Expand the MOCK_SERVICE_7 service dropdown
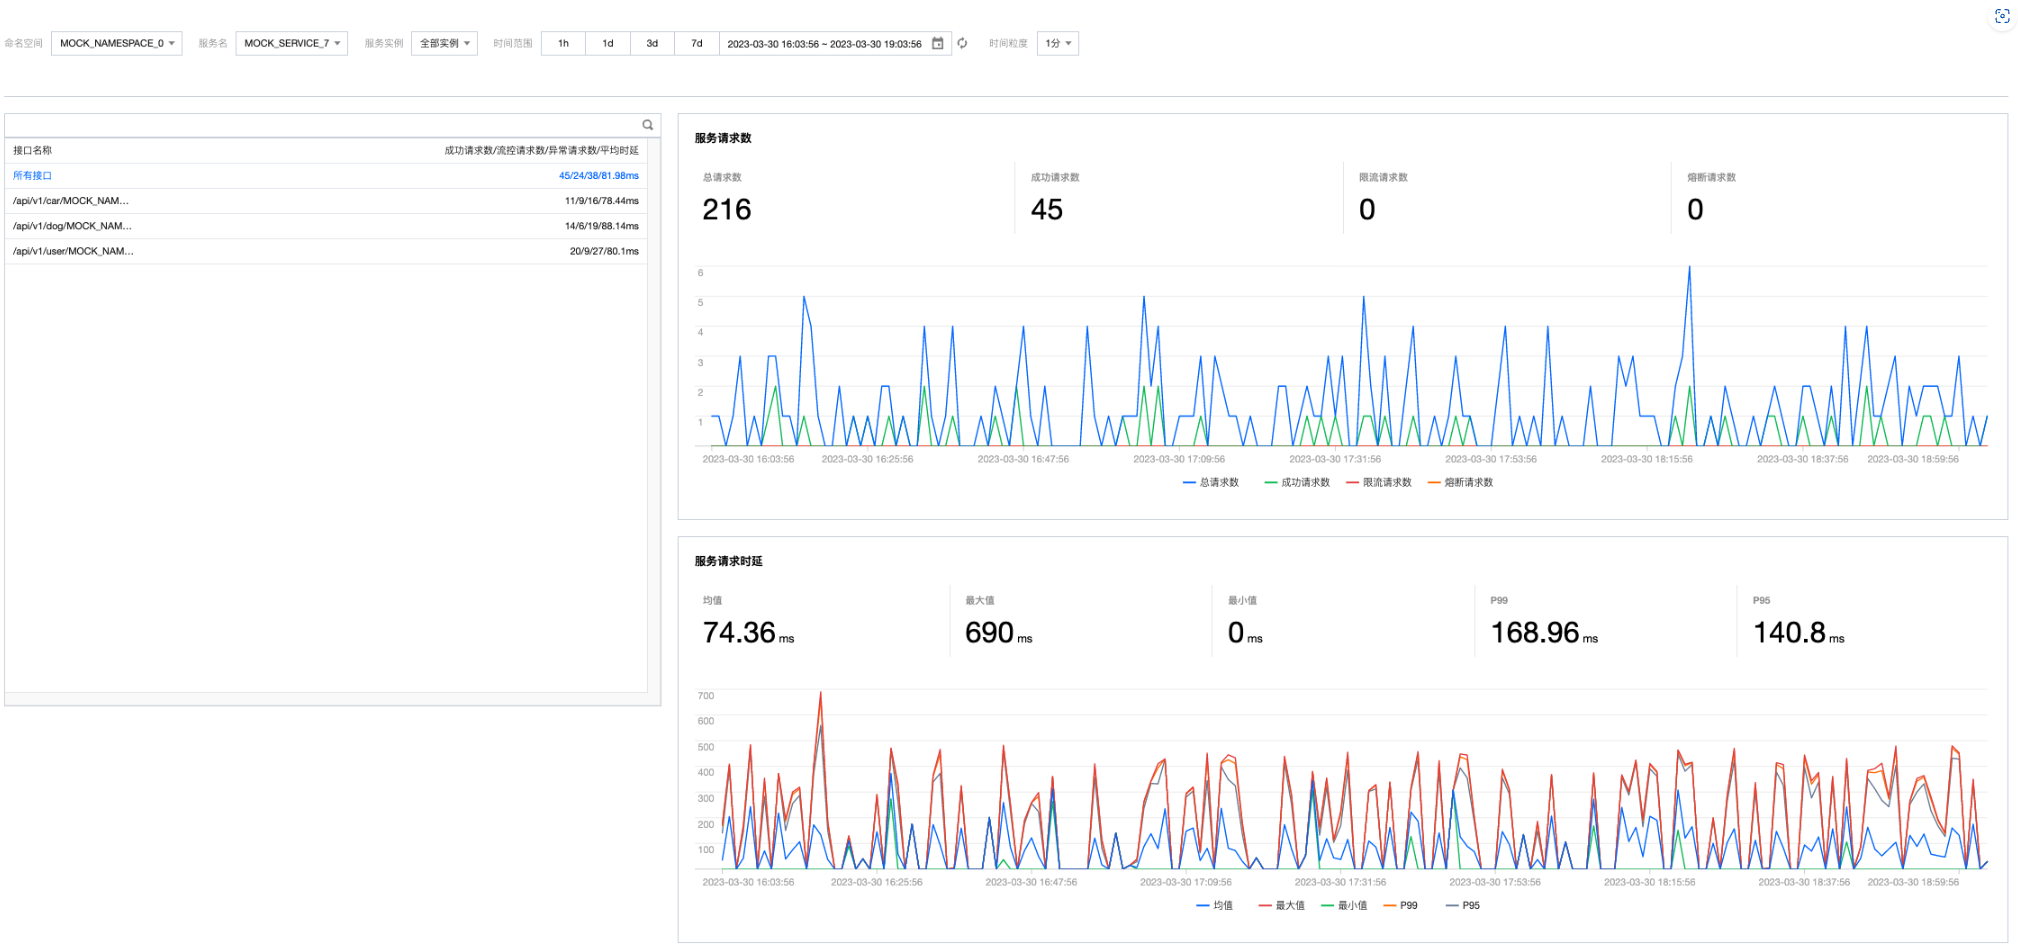This screenshot has height=952, width=2018. coord(291,43)
